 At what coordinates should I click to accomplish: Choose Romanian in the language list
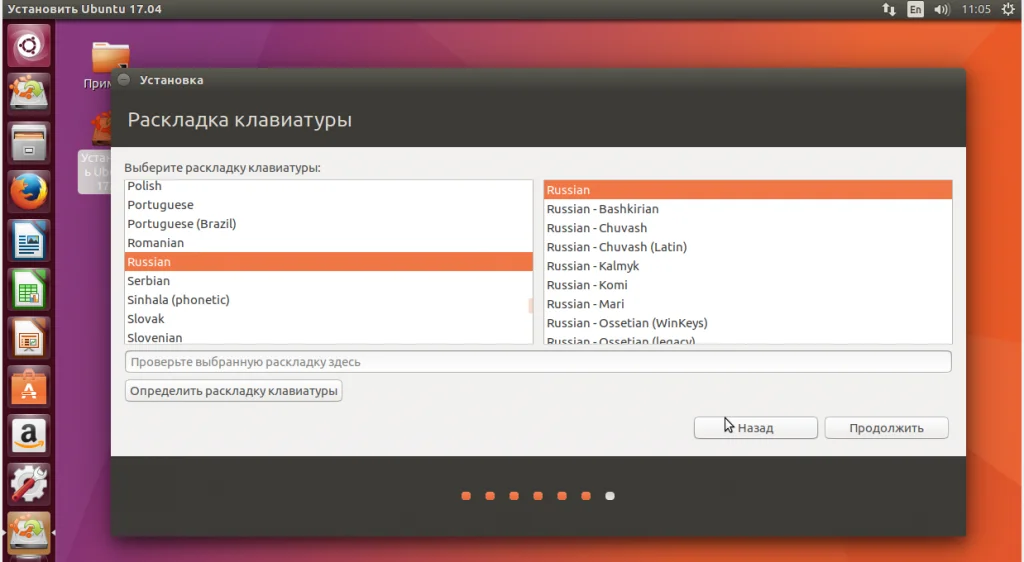[x=328, y=243]
